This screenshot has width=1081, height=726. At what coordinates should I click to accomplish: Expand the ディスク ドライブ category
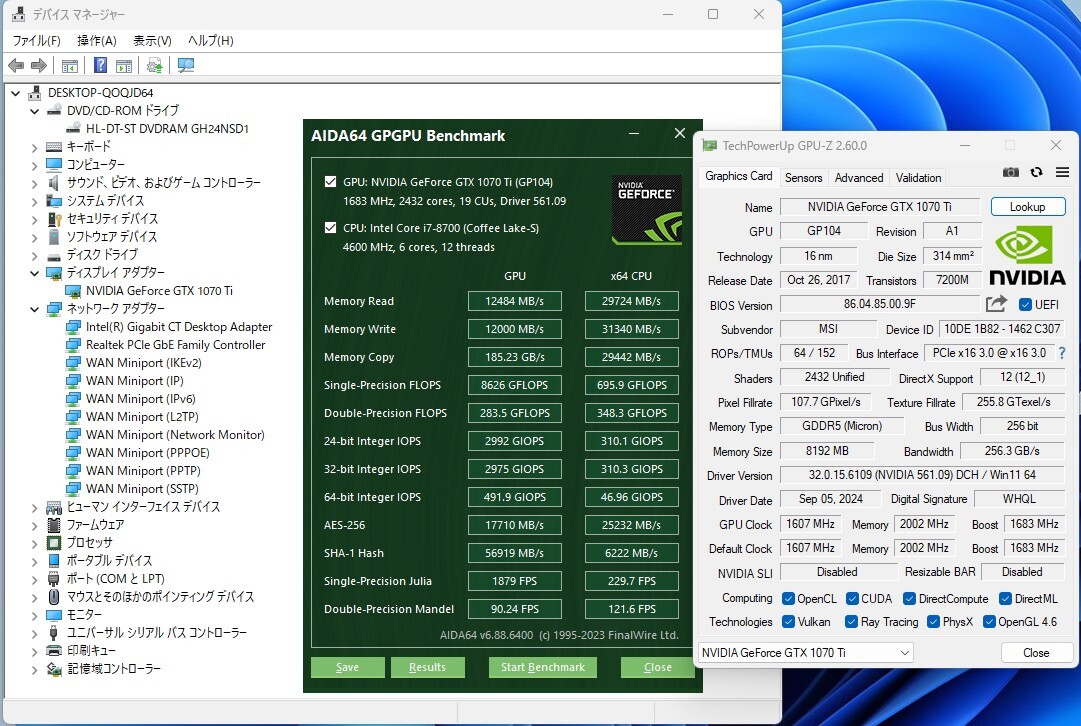[x=34, y=255]
